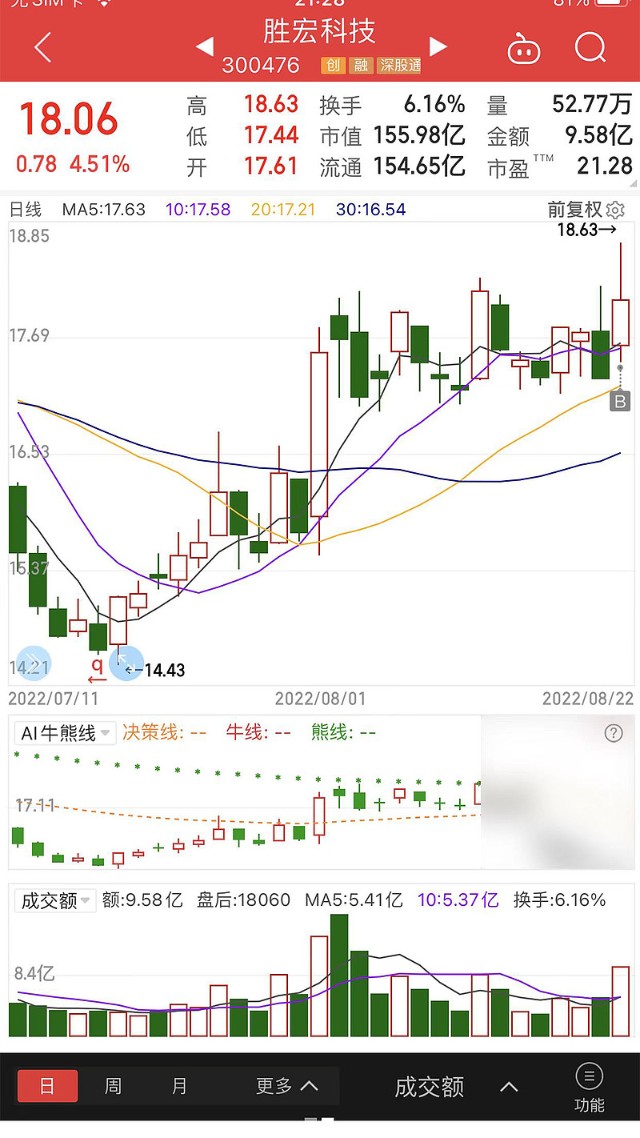This screenshot has height=1138, width=640.
Task: Open chart settings gear beside 前复权
Action: coord(616,210)
